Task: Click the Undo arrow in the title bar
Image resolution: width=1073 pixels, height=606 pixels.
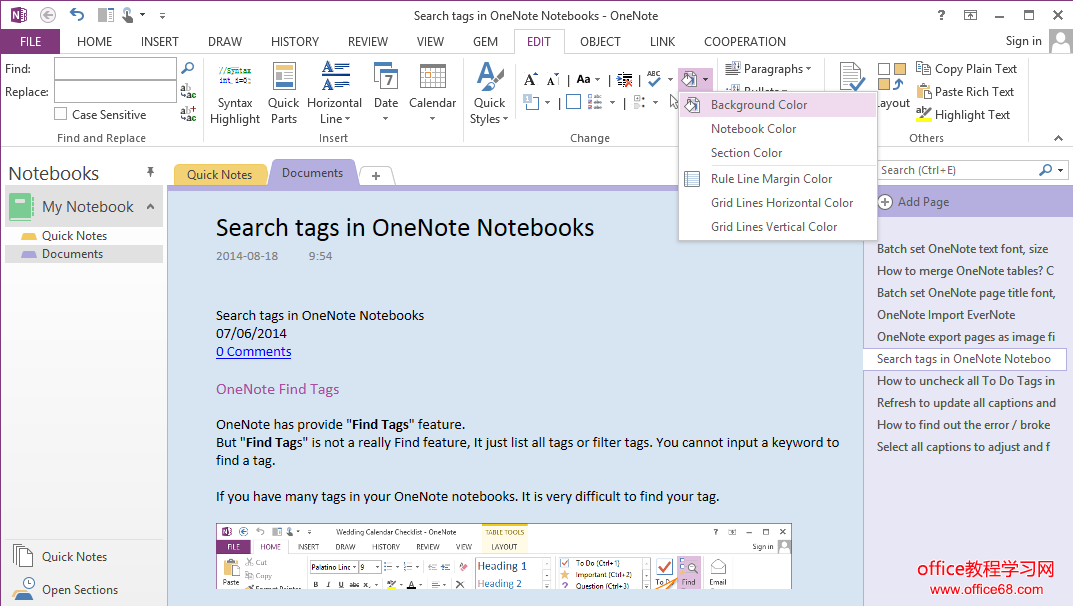Action: coord(77,15)
